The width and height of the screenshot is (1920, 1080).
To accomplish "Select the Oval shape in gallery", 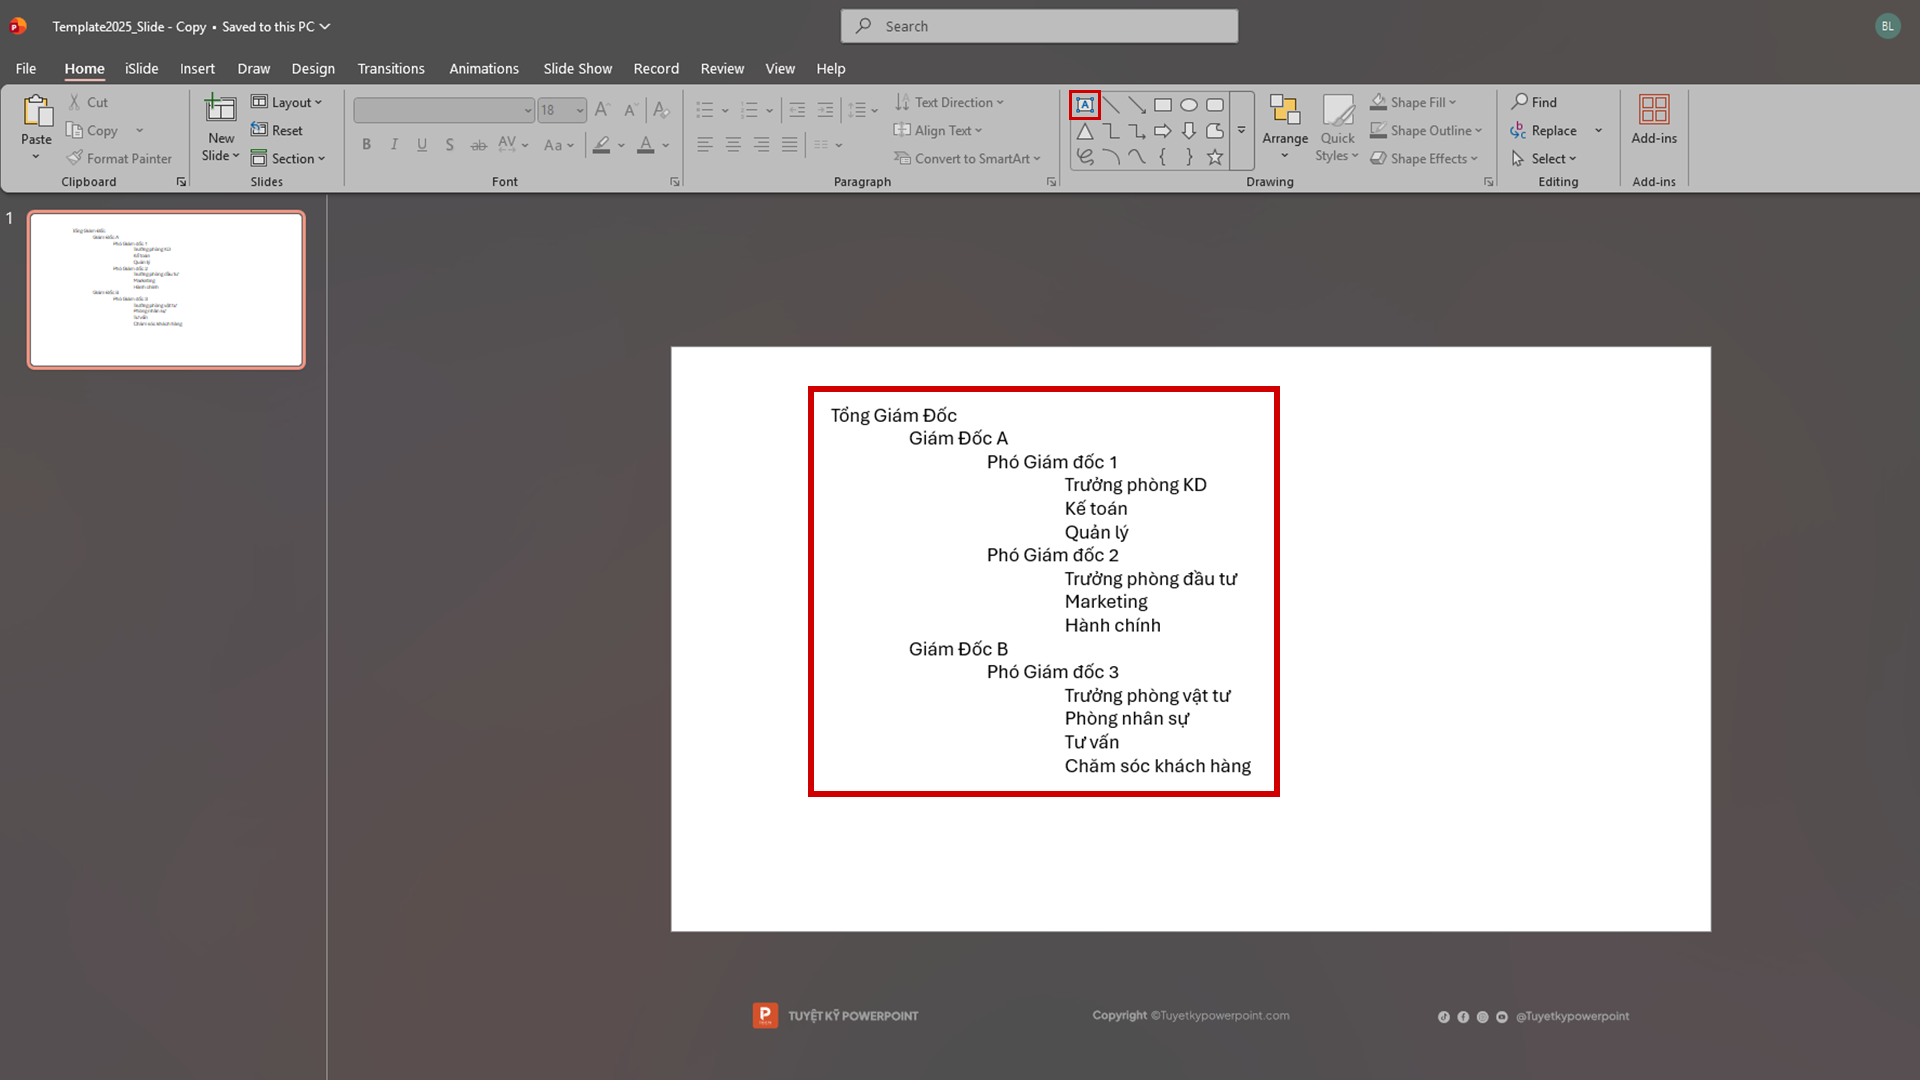I will [x=1189, y=105].
